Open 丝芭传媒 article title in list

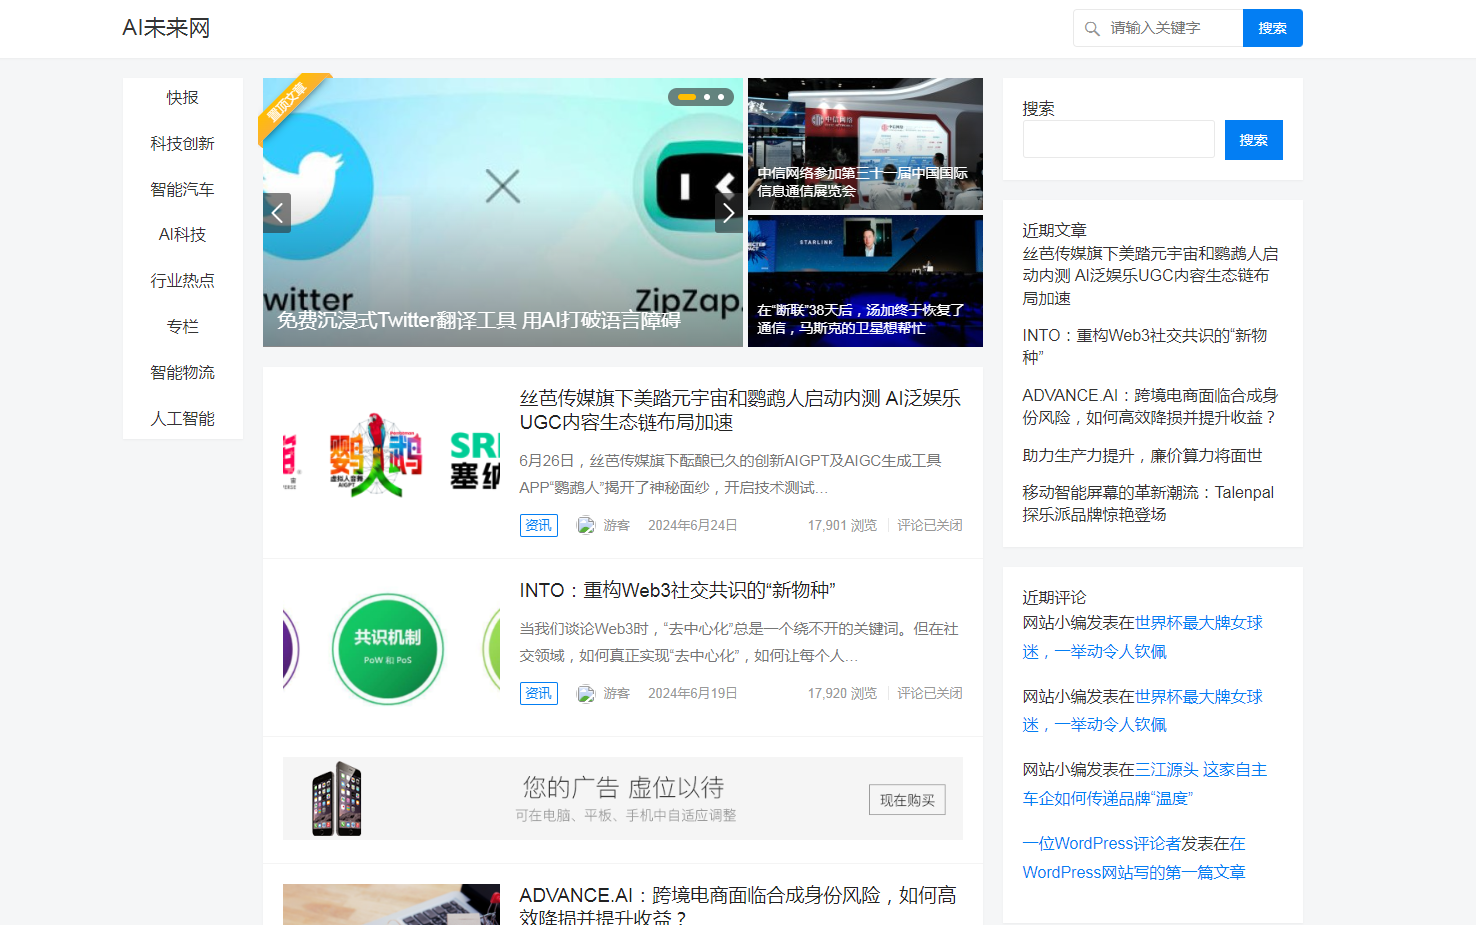[x=740, y=411]
